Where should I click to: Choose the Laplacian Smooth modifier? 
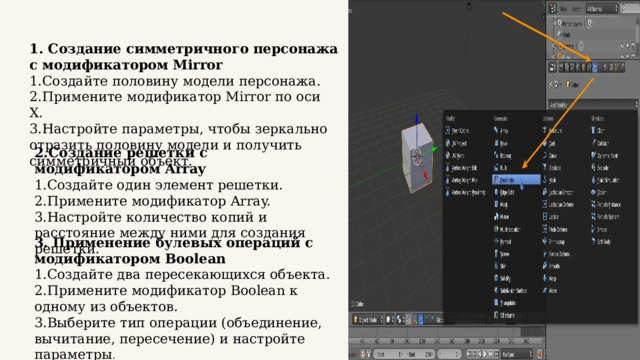558,192
